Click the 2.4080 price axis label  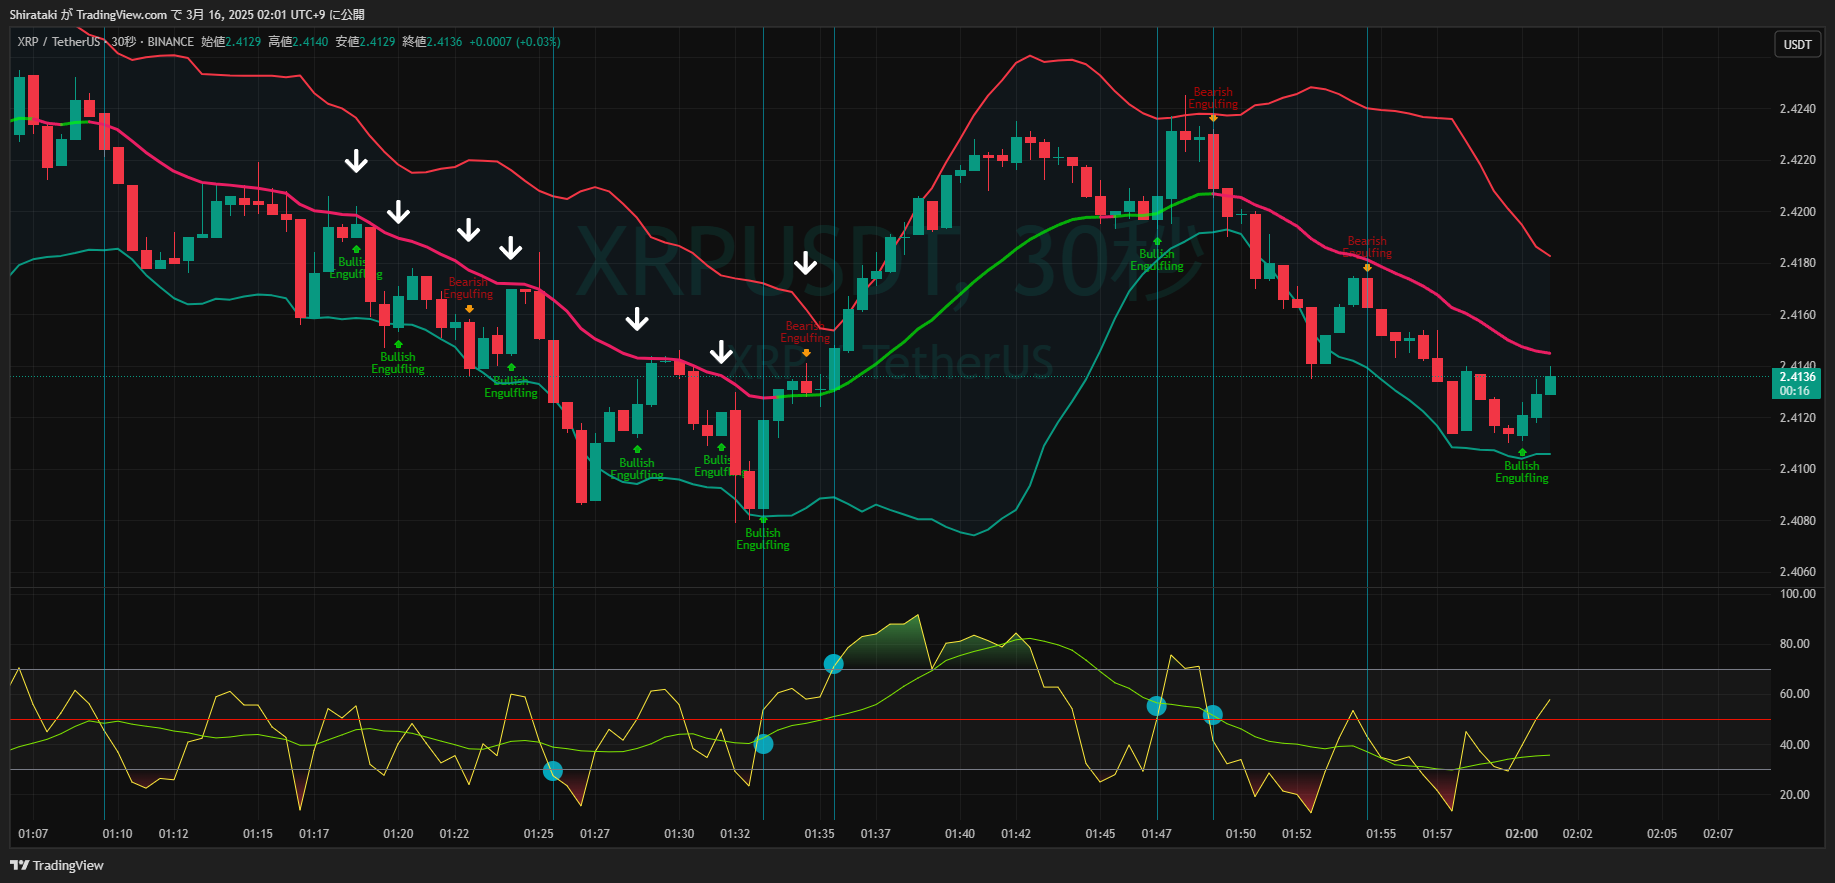pos(1797,521)
